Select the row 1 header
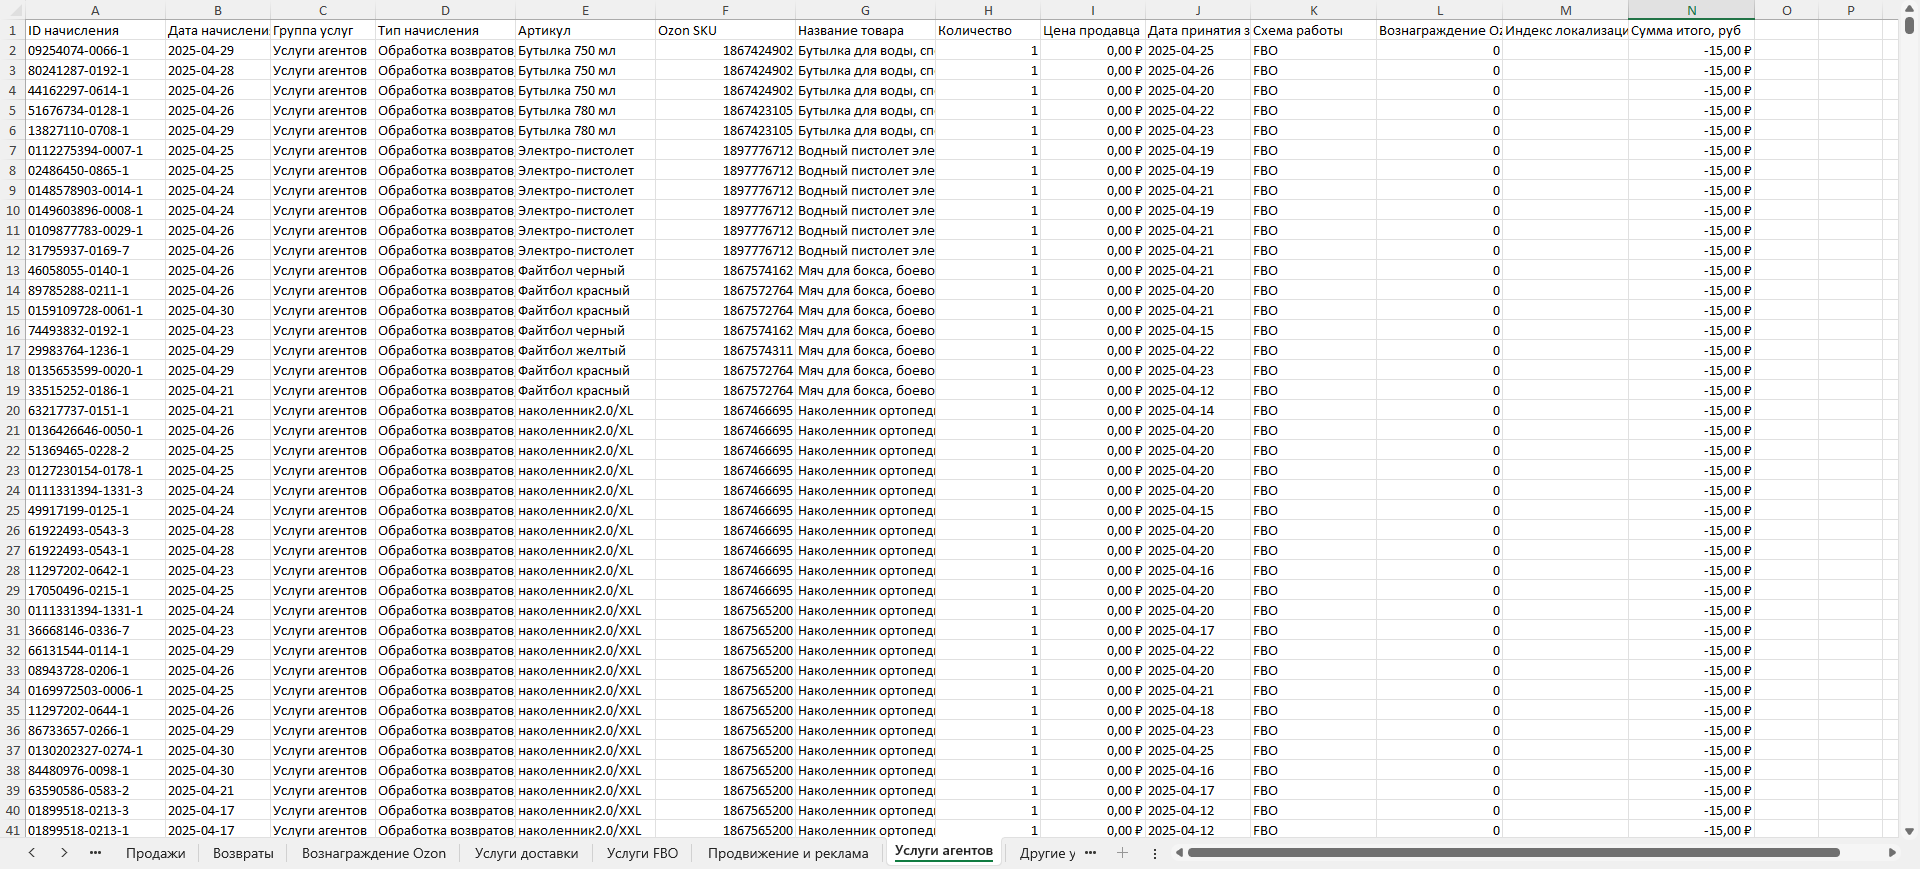The image size is (1920, 869). (12, 30)
